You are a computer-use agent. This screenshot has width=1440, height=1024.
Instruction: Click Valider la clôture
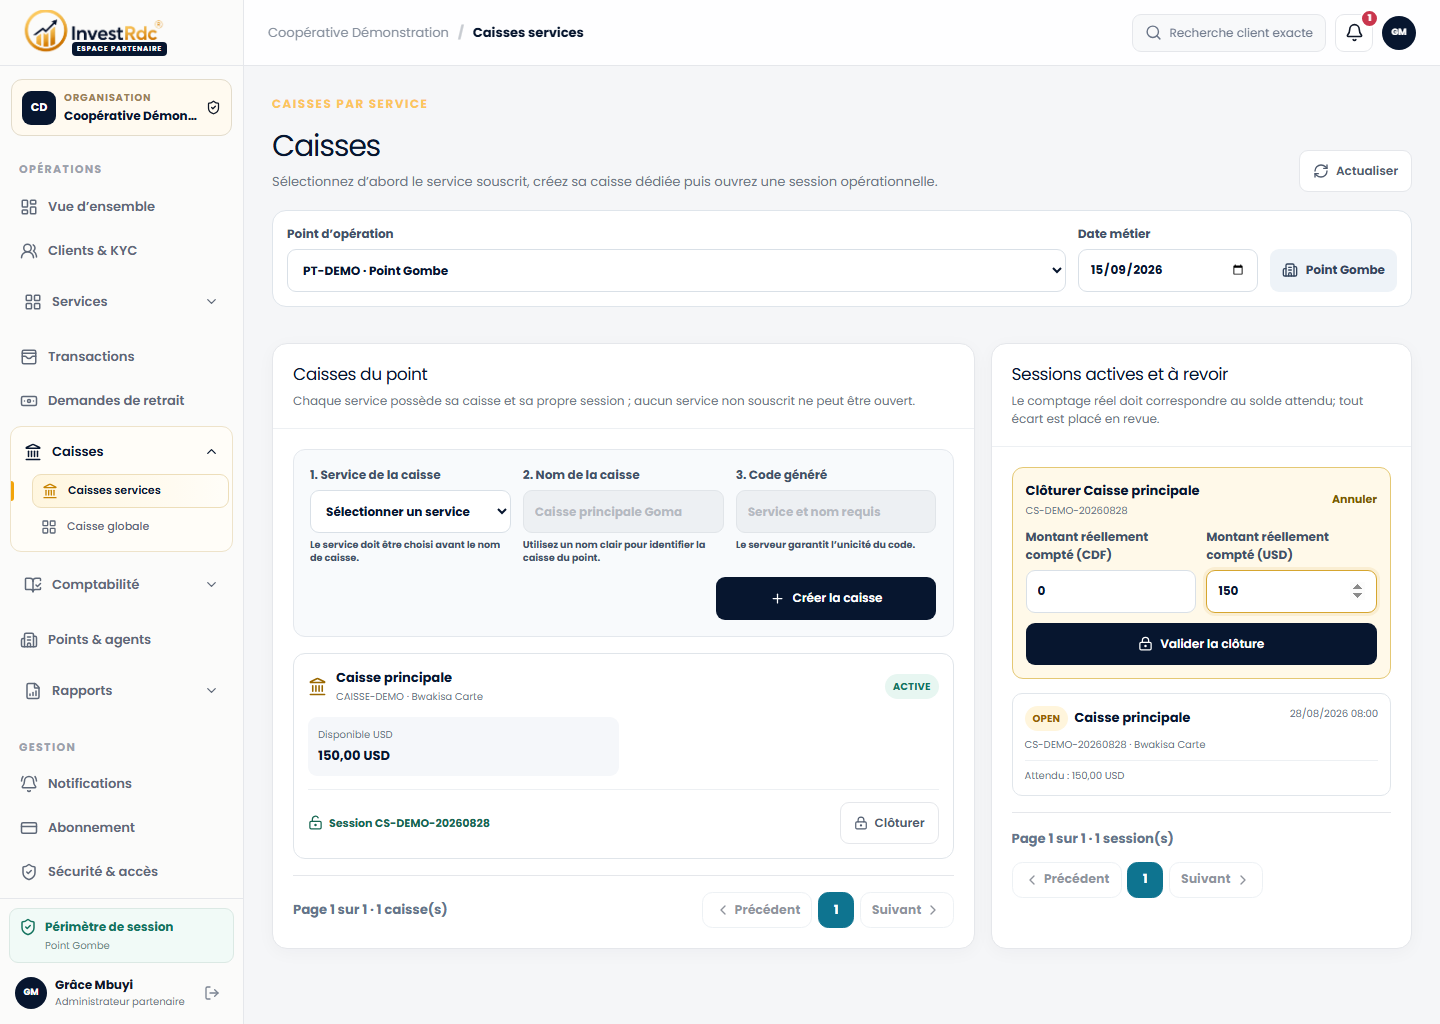click(1201, 644)
